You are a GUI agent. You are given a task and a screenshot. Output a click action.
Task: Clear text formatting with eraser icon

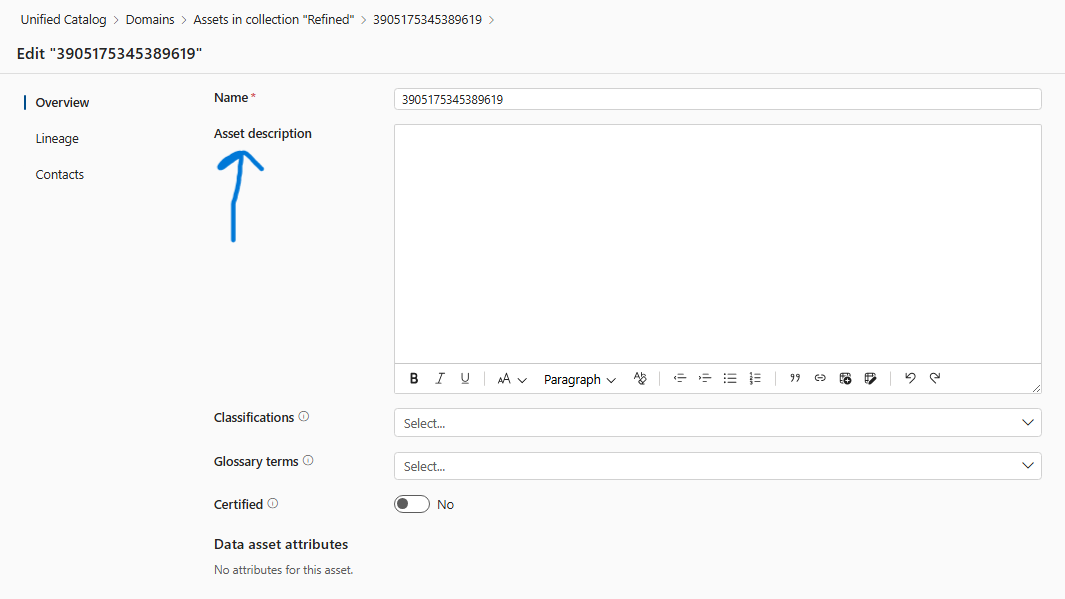click(x=640, y=379)
